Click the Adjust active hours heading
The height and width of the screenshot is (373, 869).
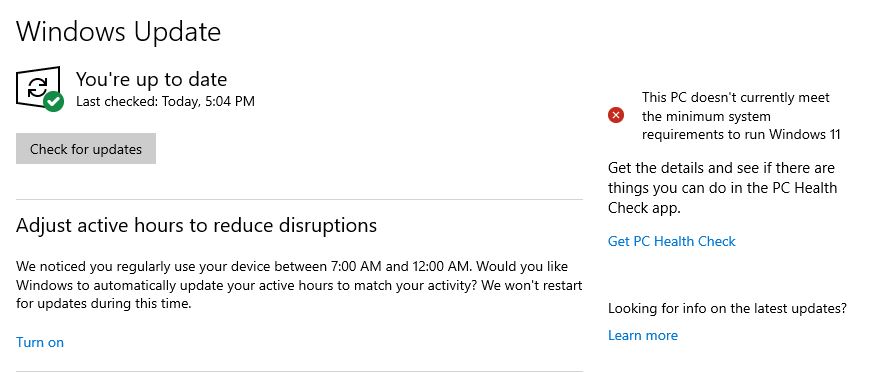[197, 225]
